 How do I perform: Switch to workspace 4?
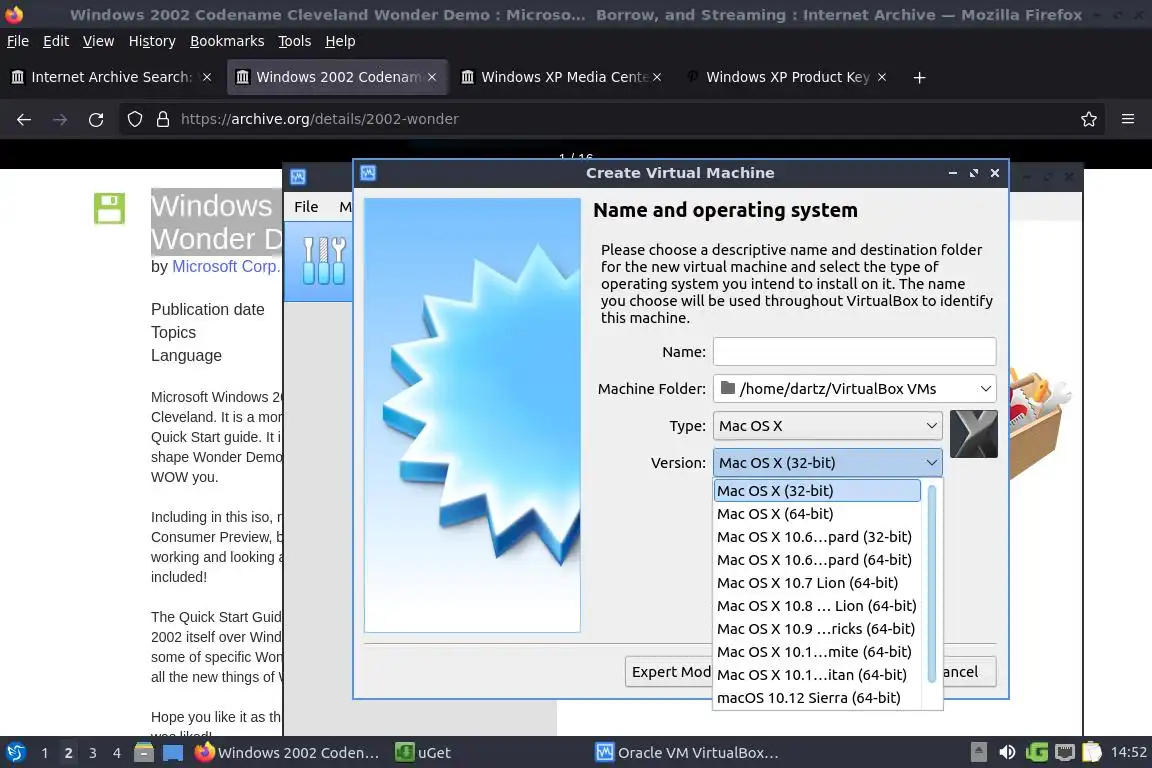(x=117, y=753)
